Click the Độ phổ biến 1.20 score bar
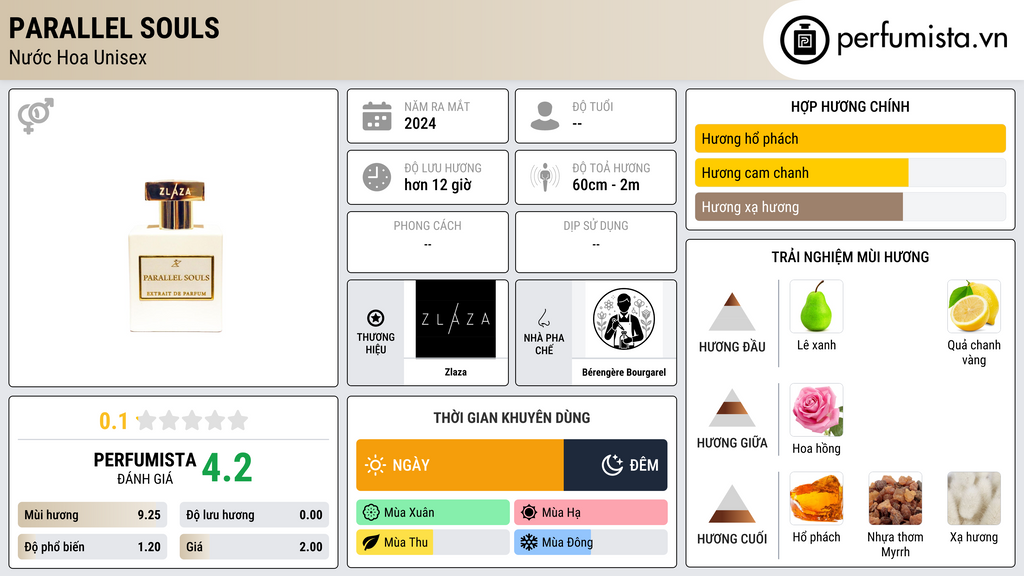This screenshot has height=576, width=1024. (92, 547)
